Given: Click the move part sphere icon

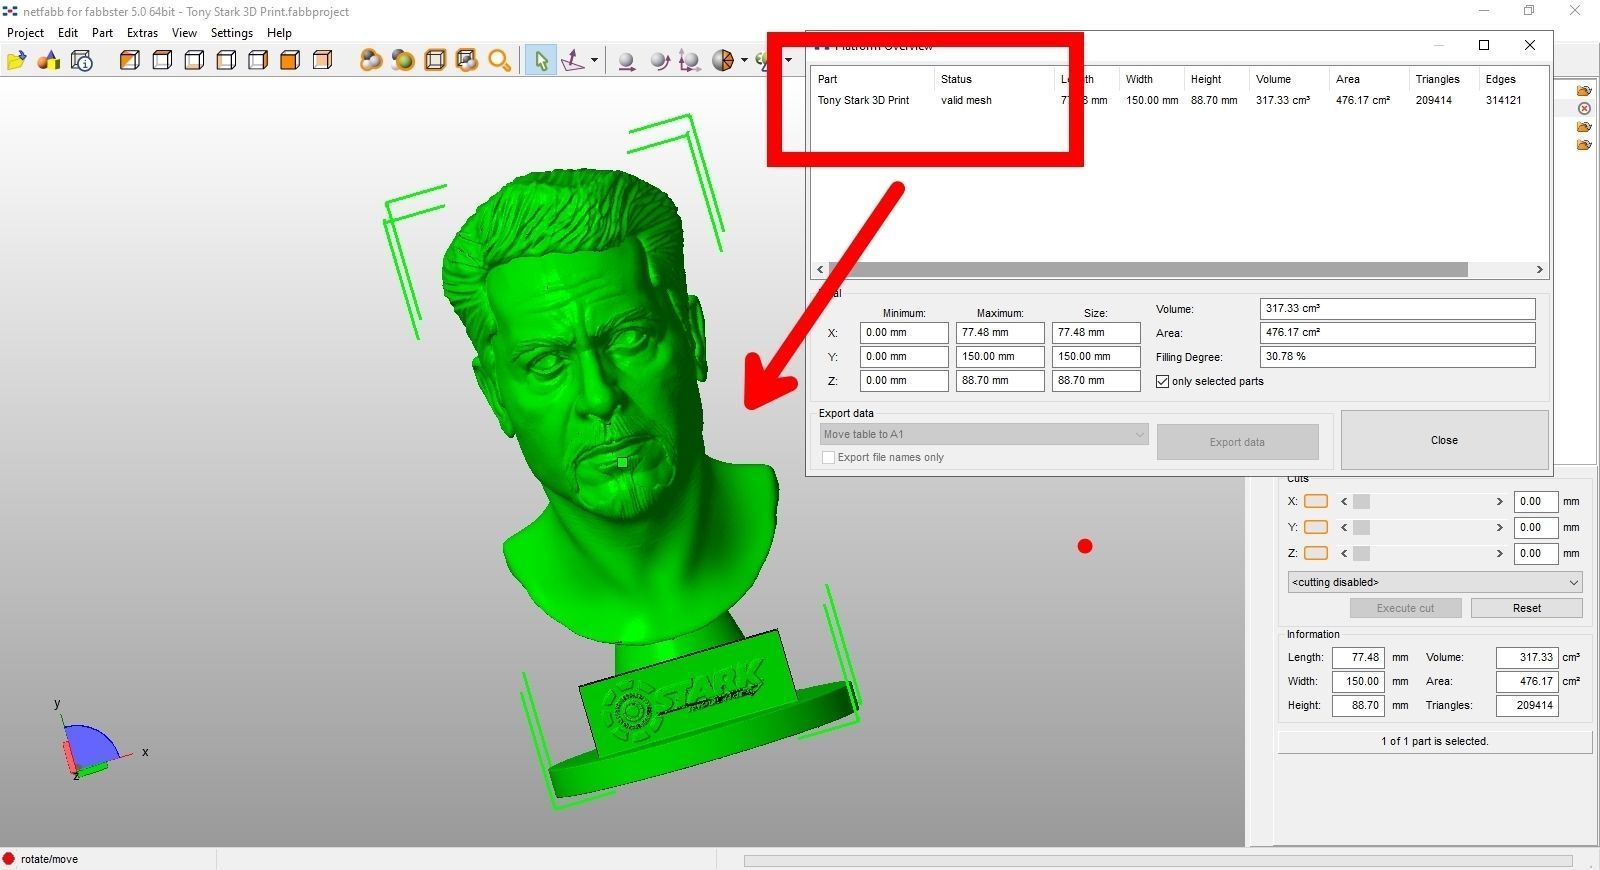Looking at the screenshot, I should (626, 61).
